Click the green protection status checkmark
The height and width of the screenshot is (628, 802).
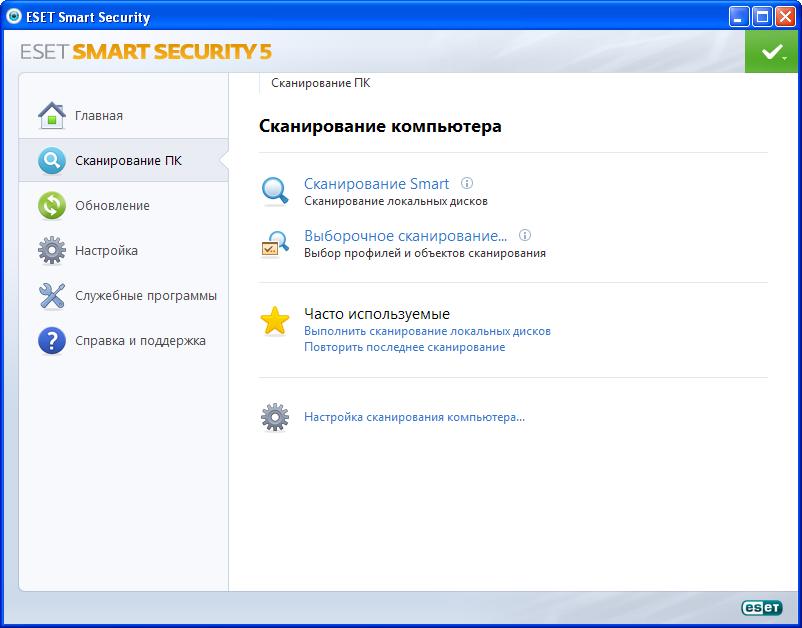(771, 52)
